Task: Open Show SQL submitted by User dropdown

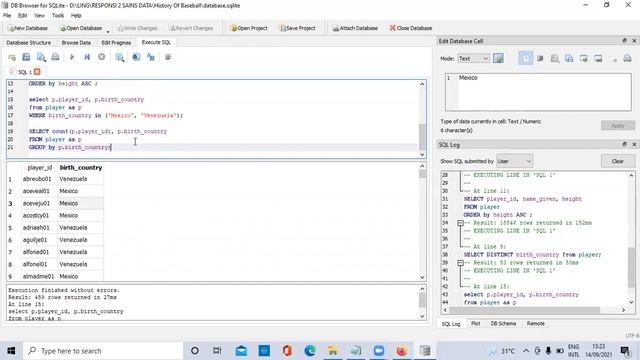Action: 514,161
